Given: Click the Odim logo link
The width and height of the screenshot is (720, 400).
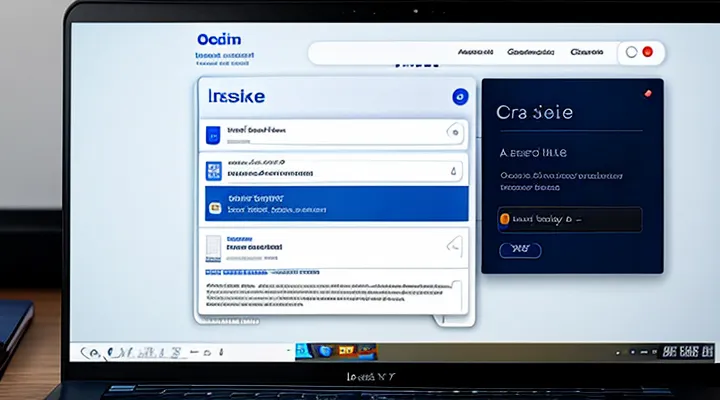Looking at the screenshot, I should [217, 37].
